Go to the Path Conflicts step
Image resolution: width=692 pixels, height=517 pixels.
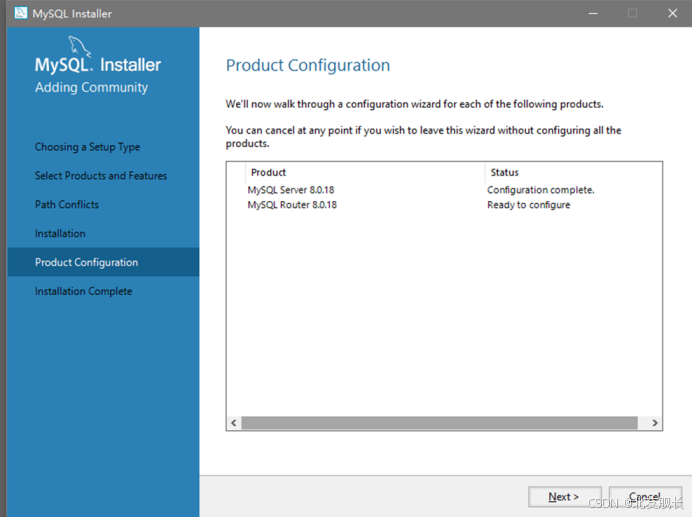coord(67,204)
